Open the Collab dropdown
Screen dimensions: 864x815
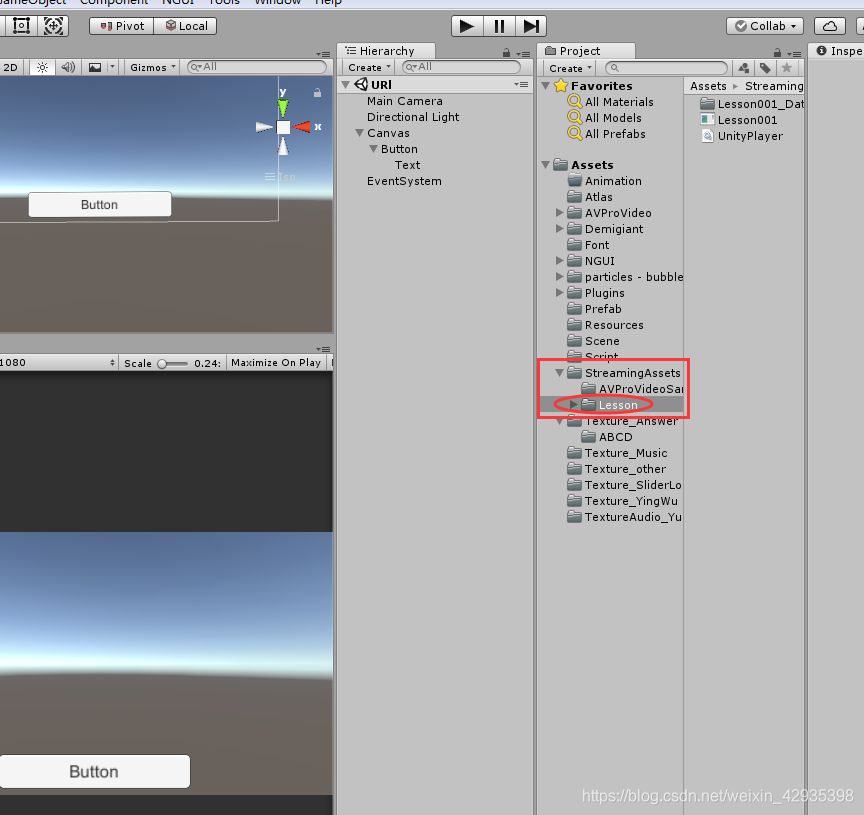(765, 26)
